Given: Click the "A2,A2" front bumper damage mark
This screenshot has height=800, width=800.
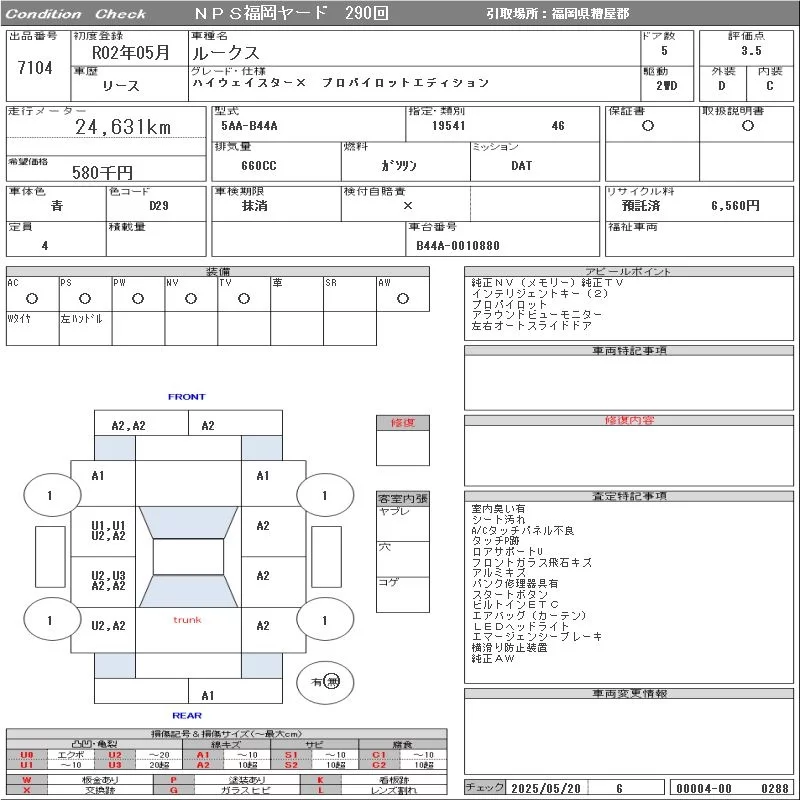Looking at the screenshot, I should click(129, 426).
